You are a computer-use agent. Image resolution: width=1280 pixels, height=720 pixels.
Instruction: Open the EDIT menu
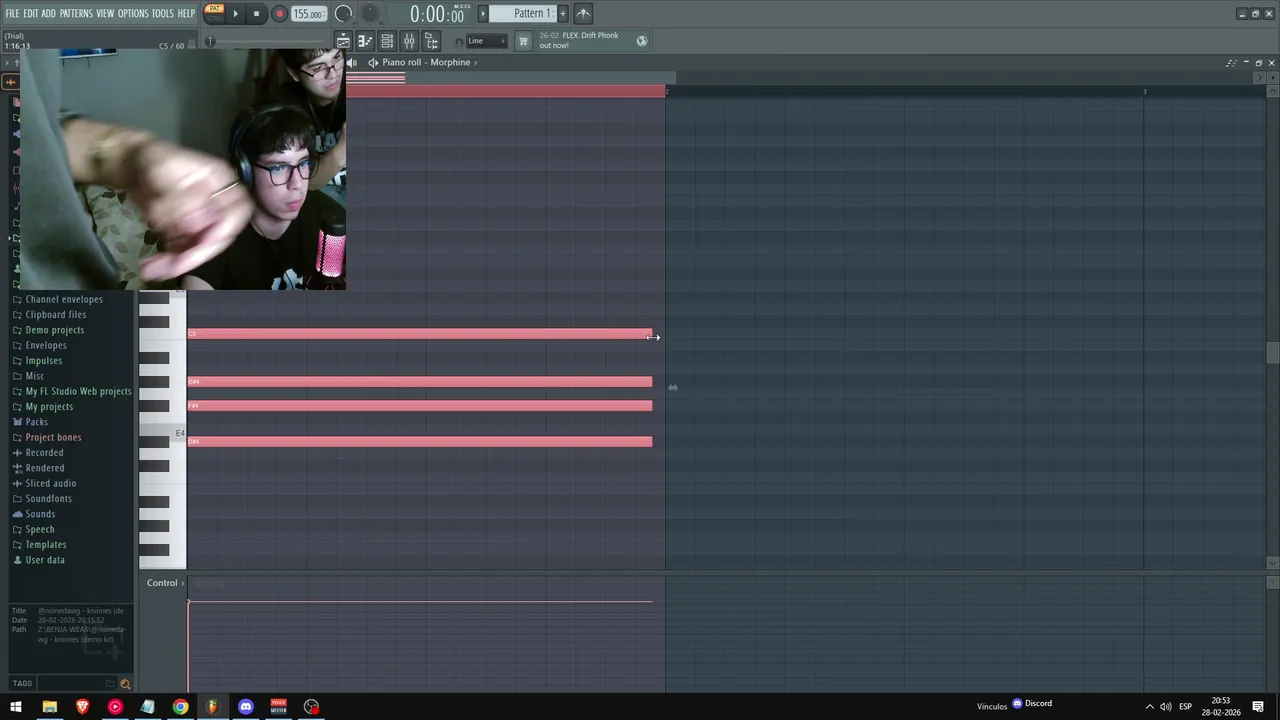(x=31, y=13)
